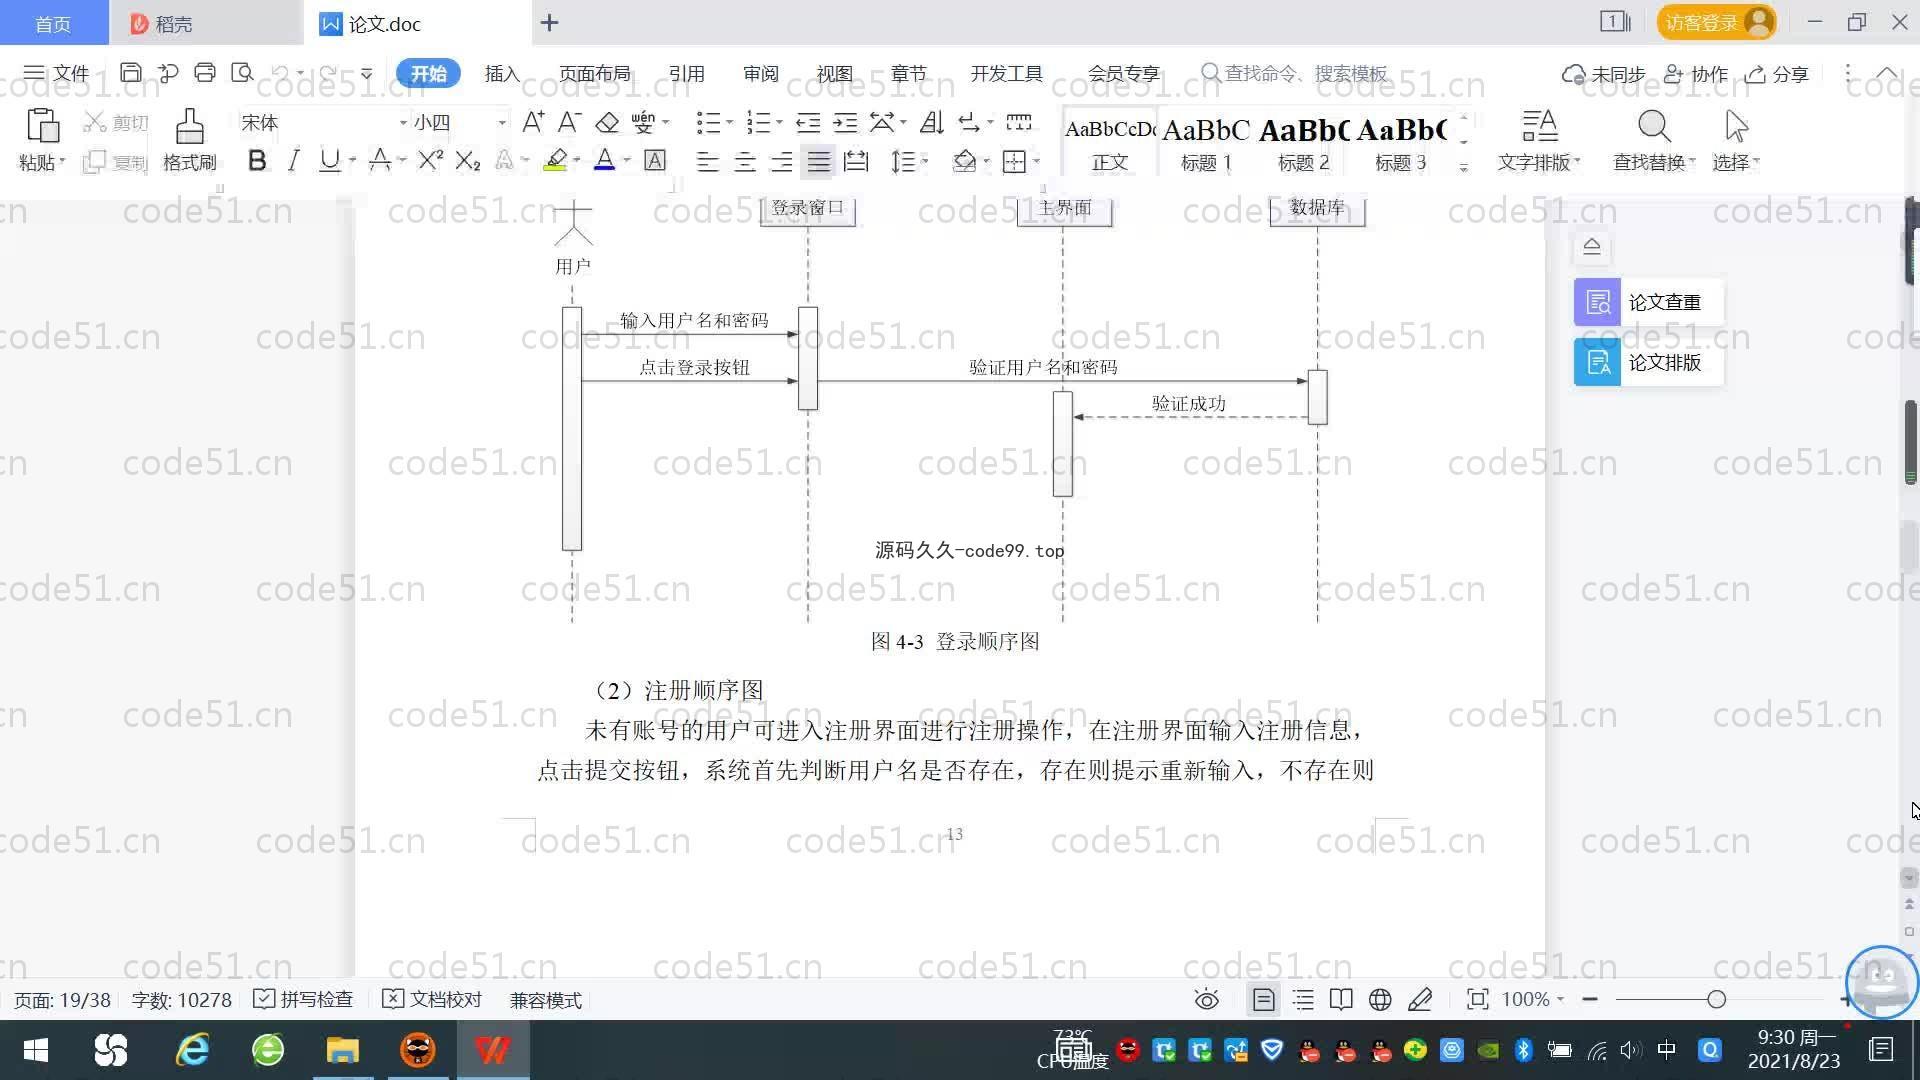The height and width of the screenshot is (1080, 1920).
Task: Click the 分享 share button
Action: pyautogui.click(x=1777, y=74)
